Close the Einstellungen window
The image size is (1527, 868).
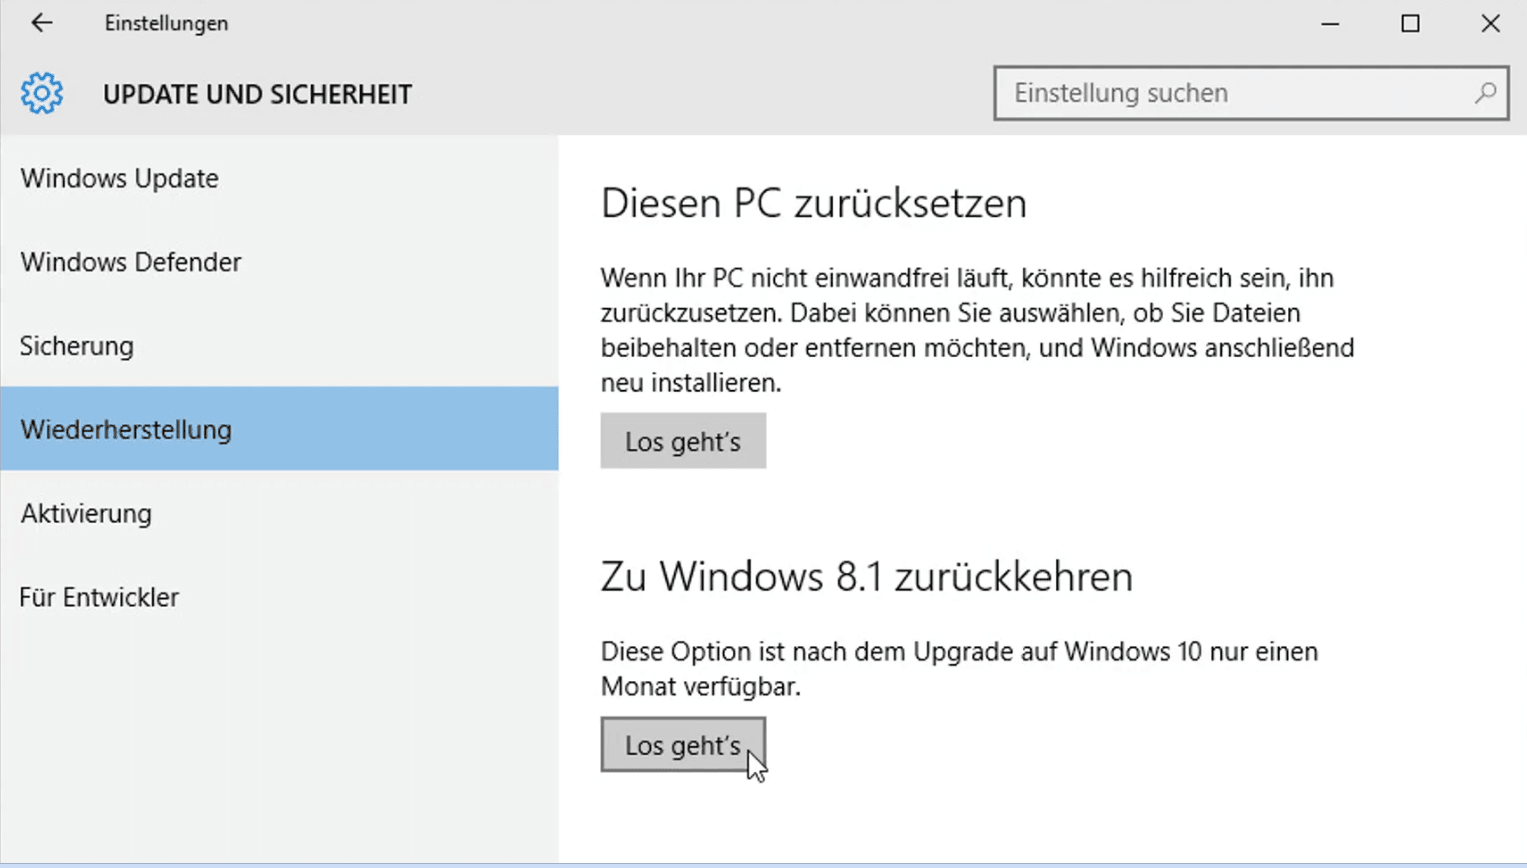[1490, 23]
